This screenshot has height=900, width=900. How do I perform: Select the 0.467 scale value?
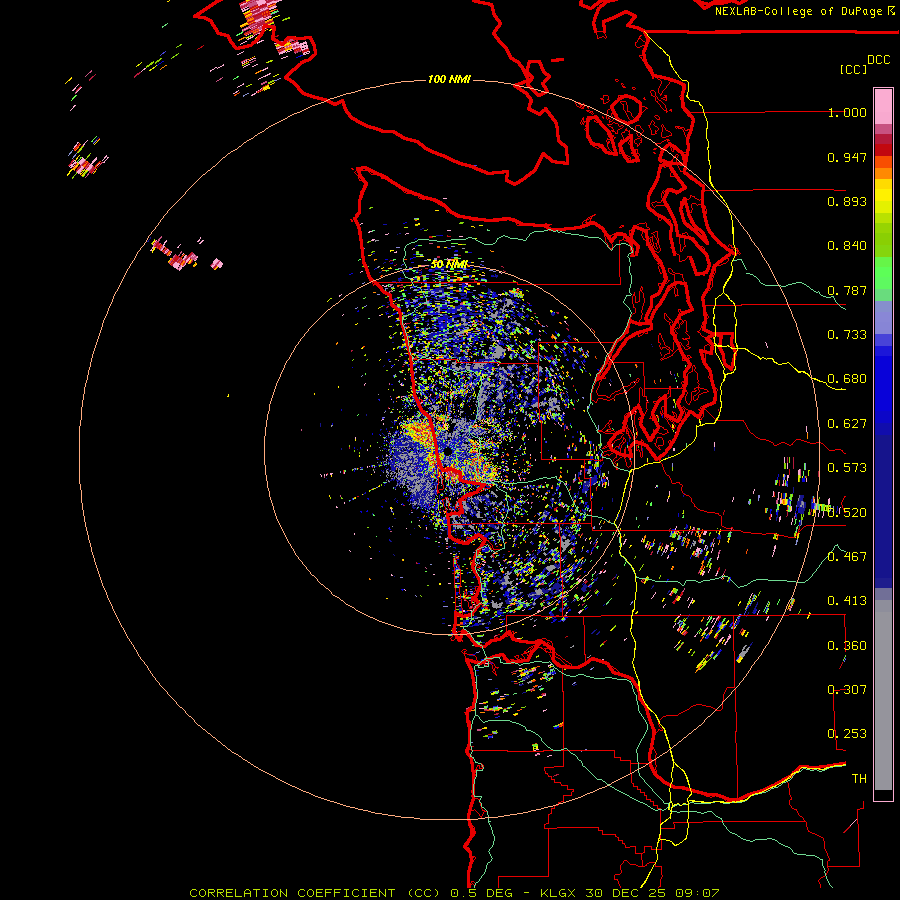[x=847, y=556]
